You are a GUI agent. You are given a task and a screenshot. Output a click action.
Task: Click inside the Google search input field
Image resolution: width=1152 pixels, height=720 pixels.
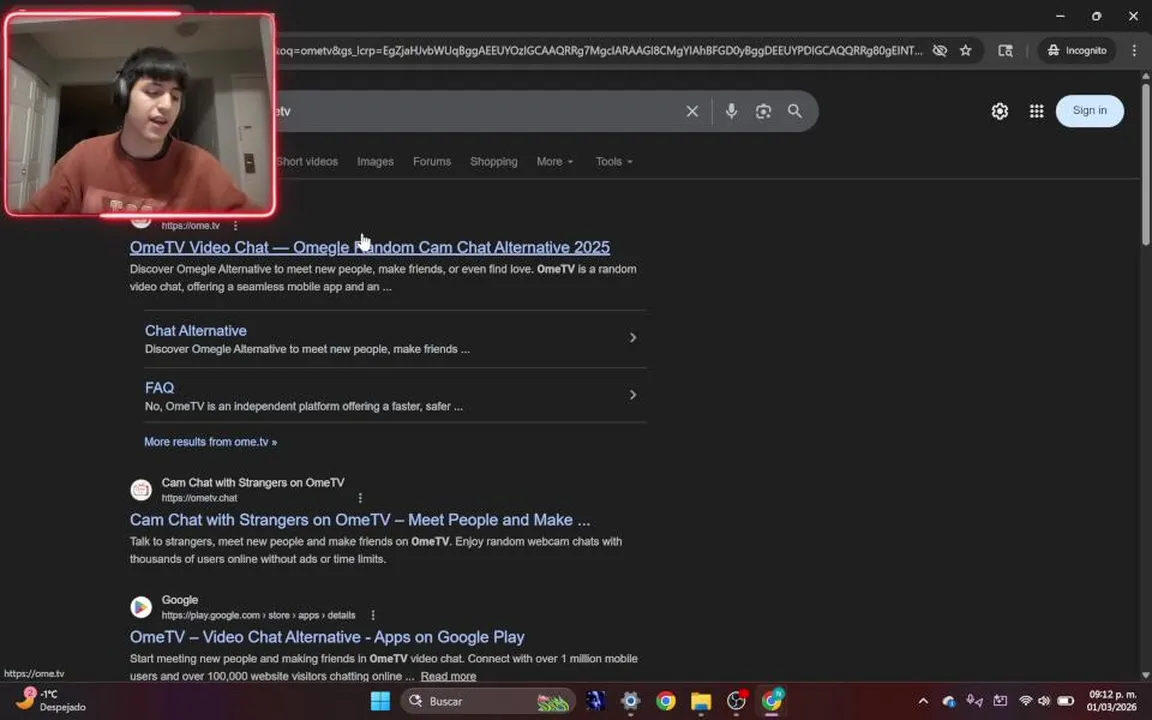click(x=478, y=111)
